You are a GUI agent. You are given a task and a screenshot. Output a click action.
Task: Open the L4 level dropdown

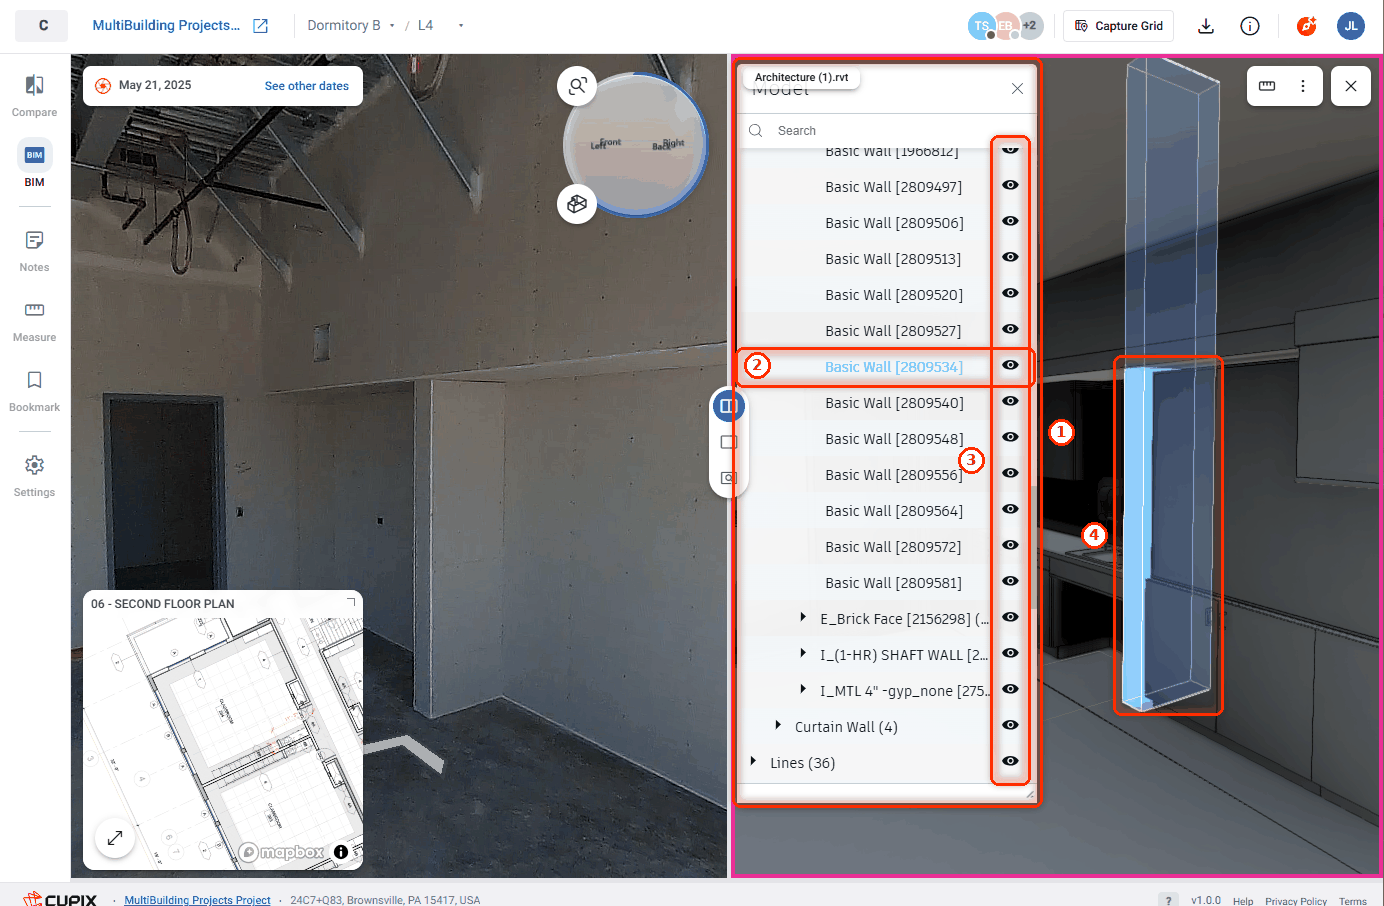440,26
